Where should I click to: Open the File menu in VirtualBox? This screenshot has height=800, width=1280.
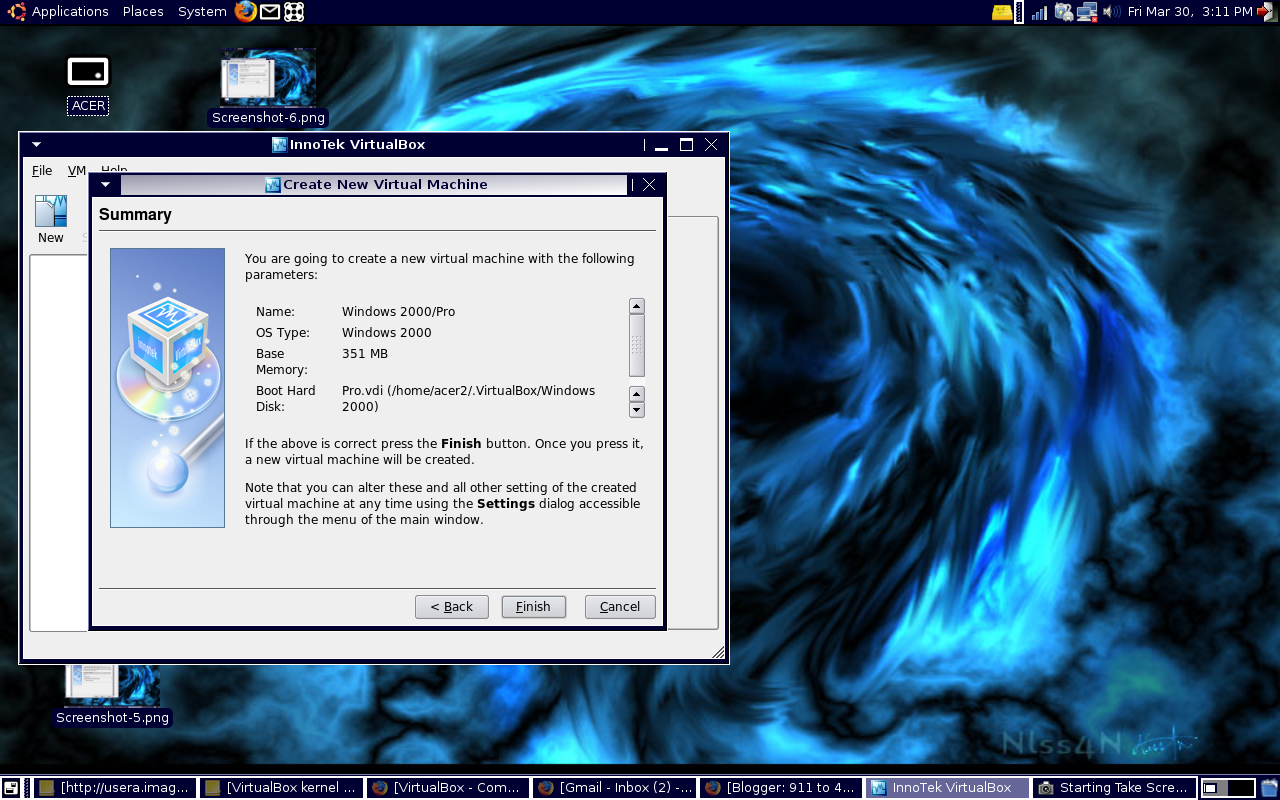[42, 170]
